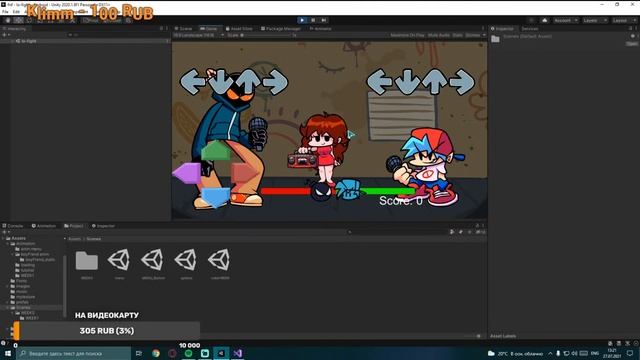The height and width of the screenshot is (360, 640).
Task: Select the fourth Unity scene asset
Action: [220, 260]
